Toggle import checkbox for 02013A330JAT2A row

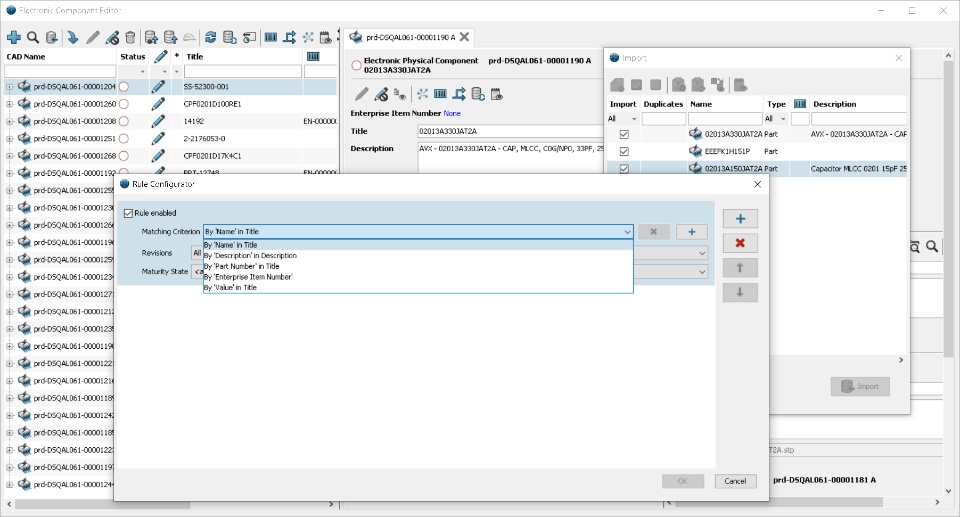tap(624, 134)
